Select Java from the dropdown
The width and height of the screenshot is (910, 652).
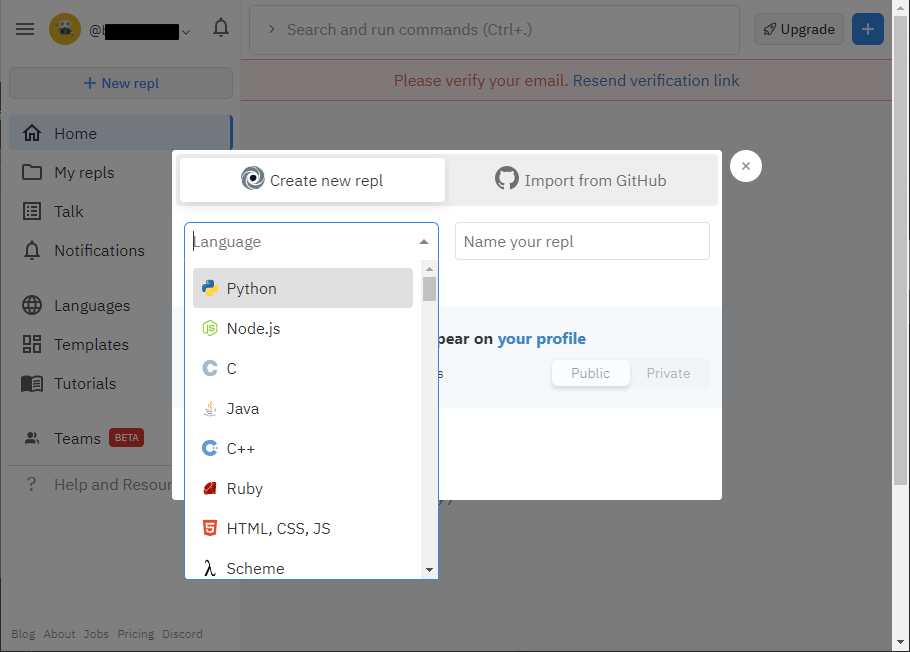click(x=302, y=408)
